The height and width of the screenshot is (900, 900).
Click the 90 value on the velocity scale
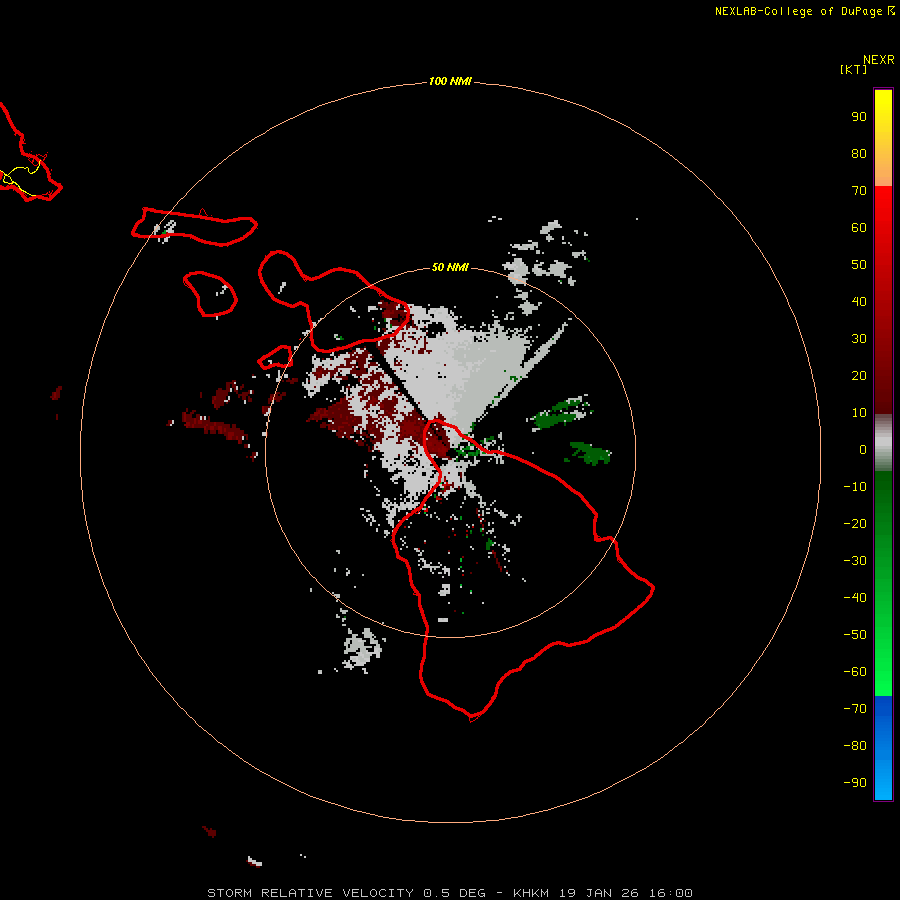[859, 117]
